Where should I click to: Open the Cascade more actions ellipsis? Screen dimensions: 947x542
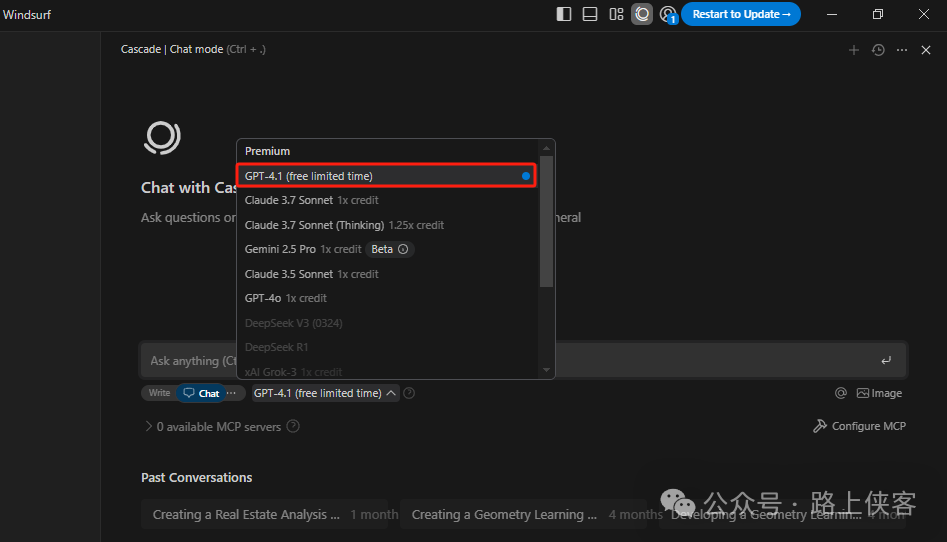click(902, 50)
